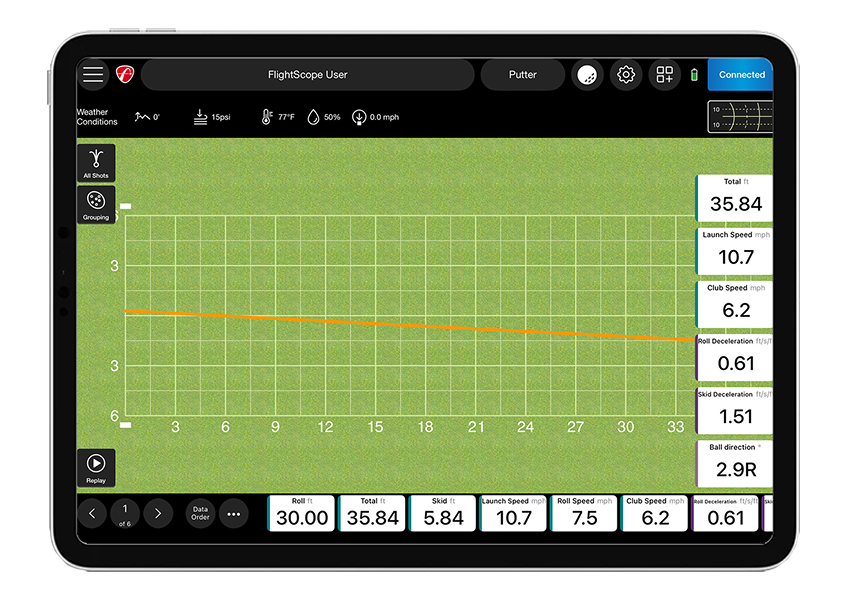Tap the altitude weather icon
The height and width of the screenshot is (600, 850).
pos(146,117)
